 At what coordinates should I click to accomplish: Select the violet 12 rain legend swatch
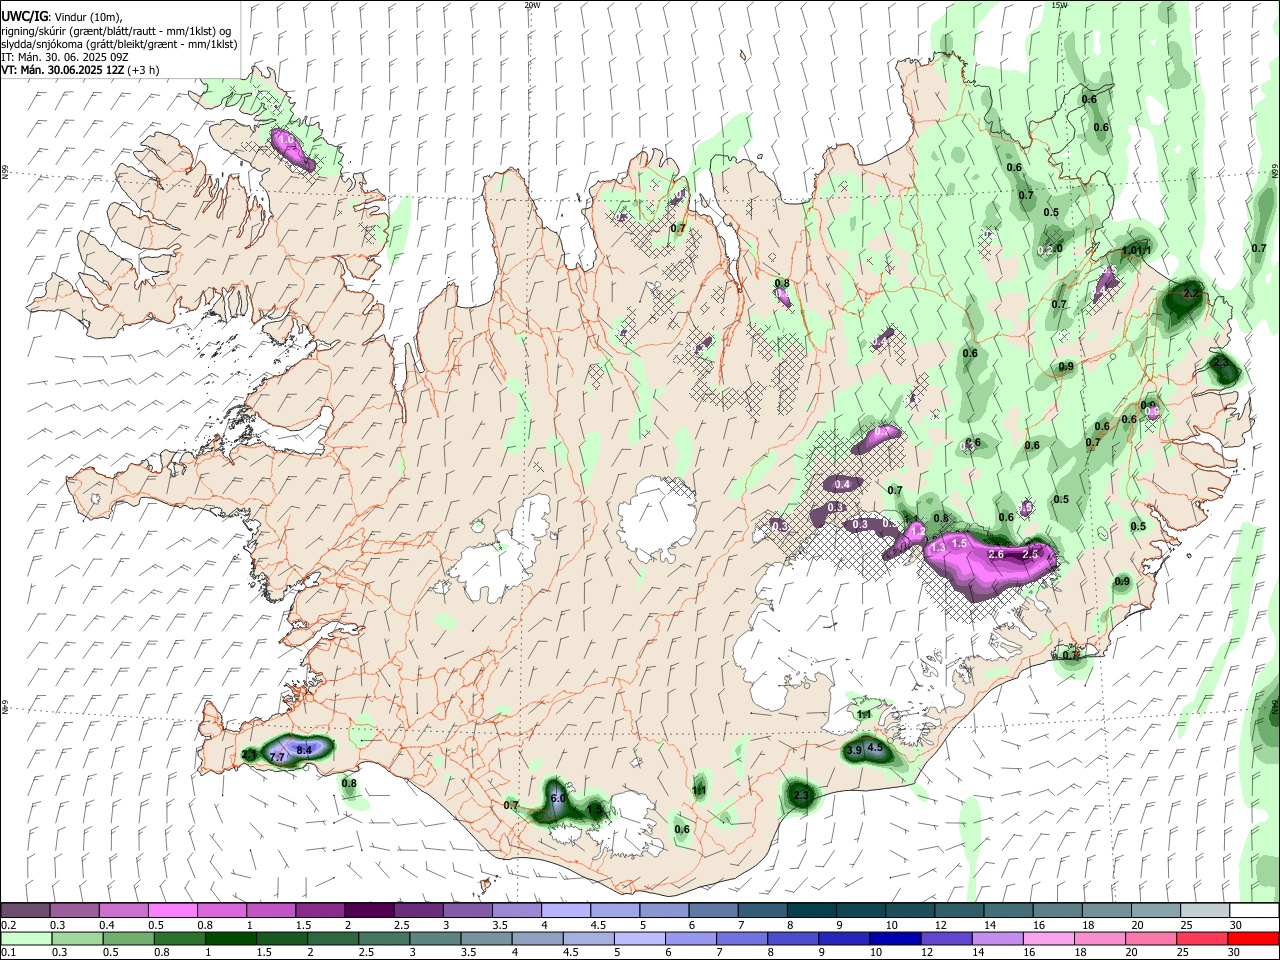pyautogui.click(x=946, y=938)
